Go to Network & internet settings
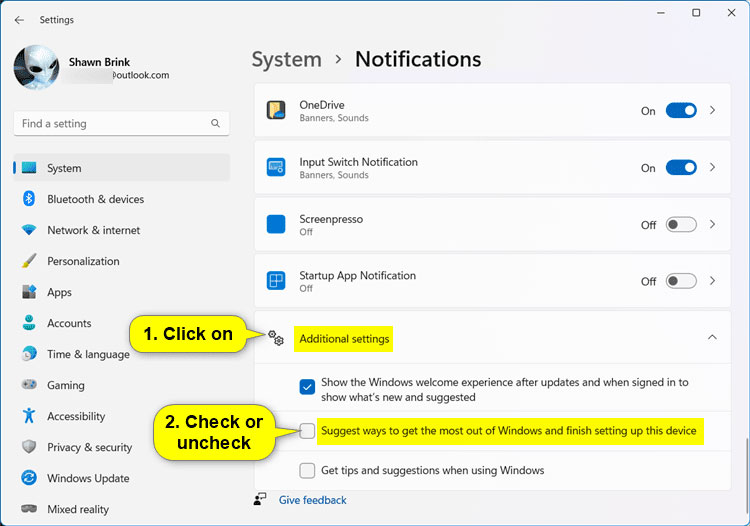Screen dimensions: 750x526 (121, 230)
